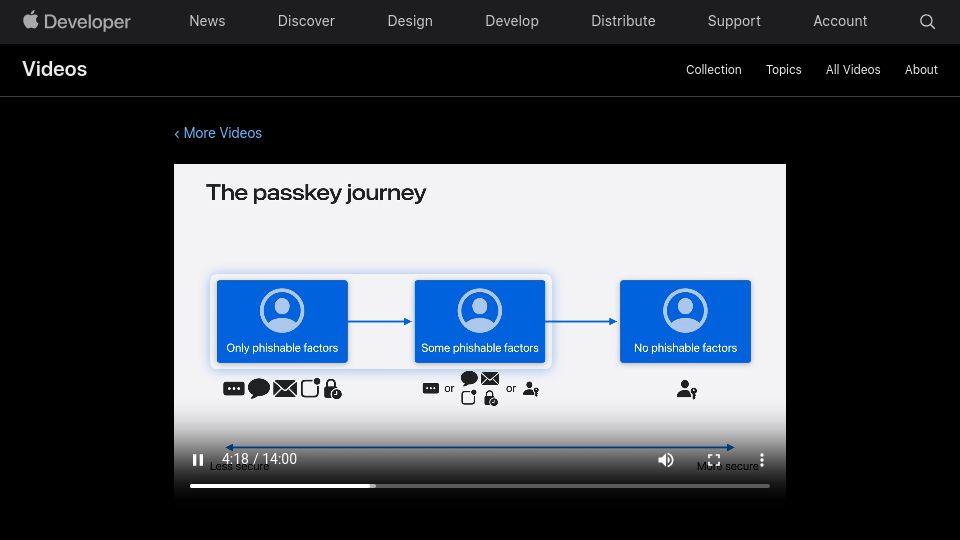Pause the video playback

click(197, 460)
